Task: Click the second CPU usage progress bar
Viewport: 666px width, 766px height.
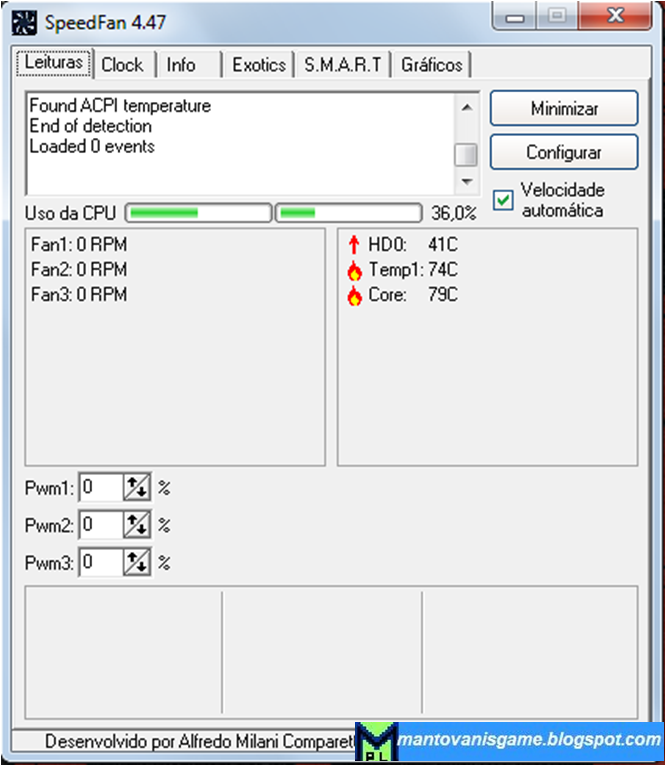Action: click(348, 213)
